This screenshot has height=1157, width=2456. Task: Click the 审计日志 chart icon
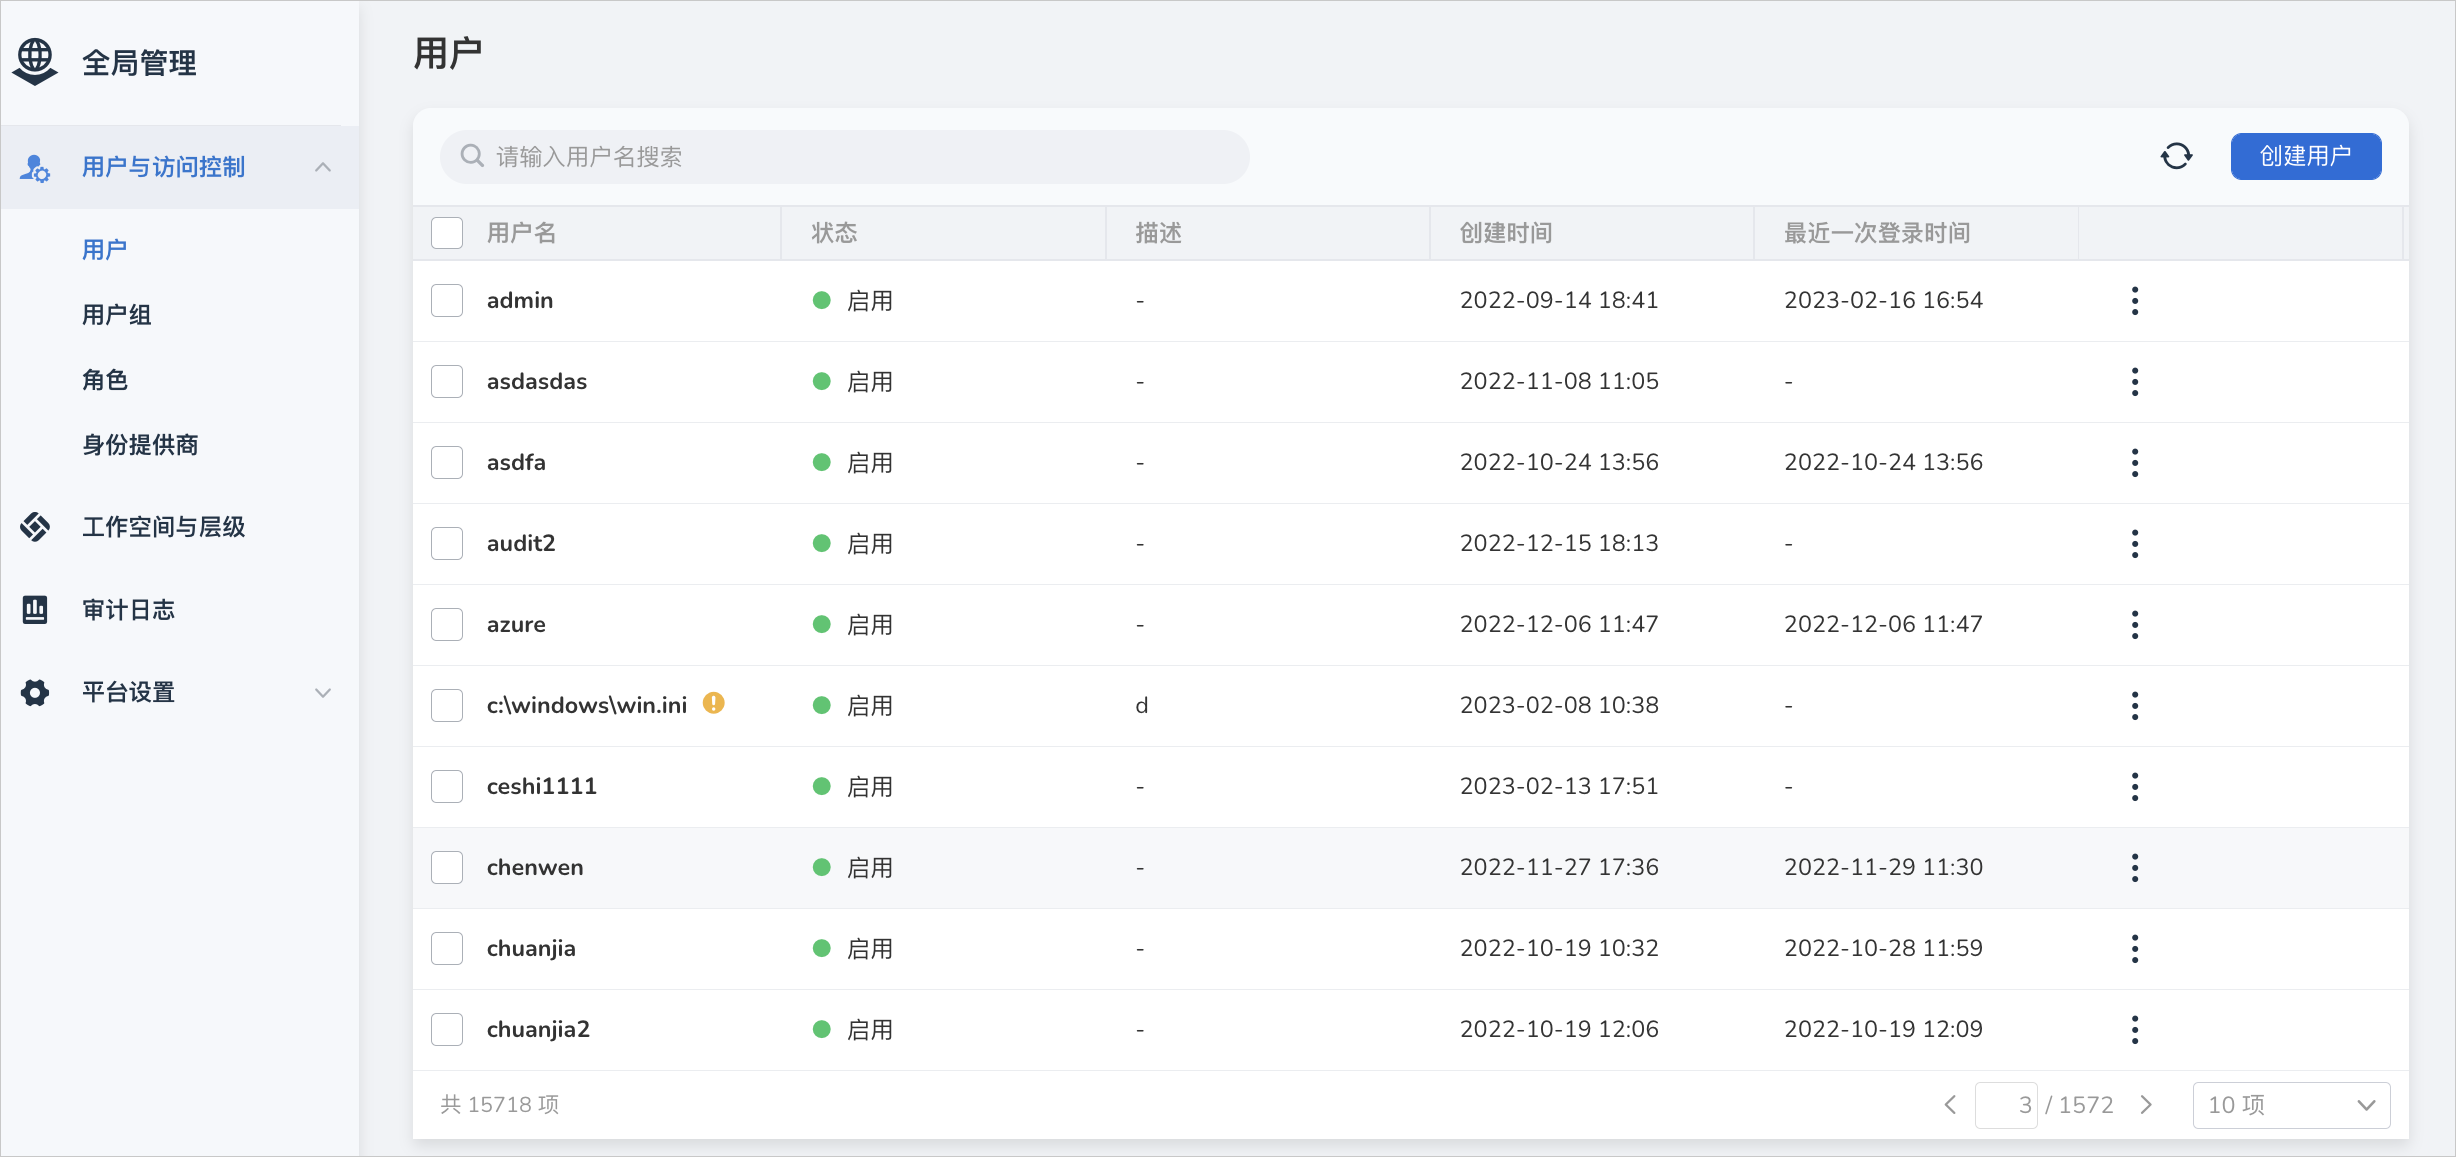(x=35, y=609)
